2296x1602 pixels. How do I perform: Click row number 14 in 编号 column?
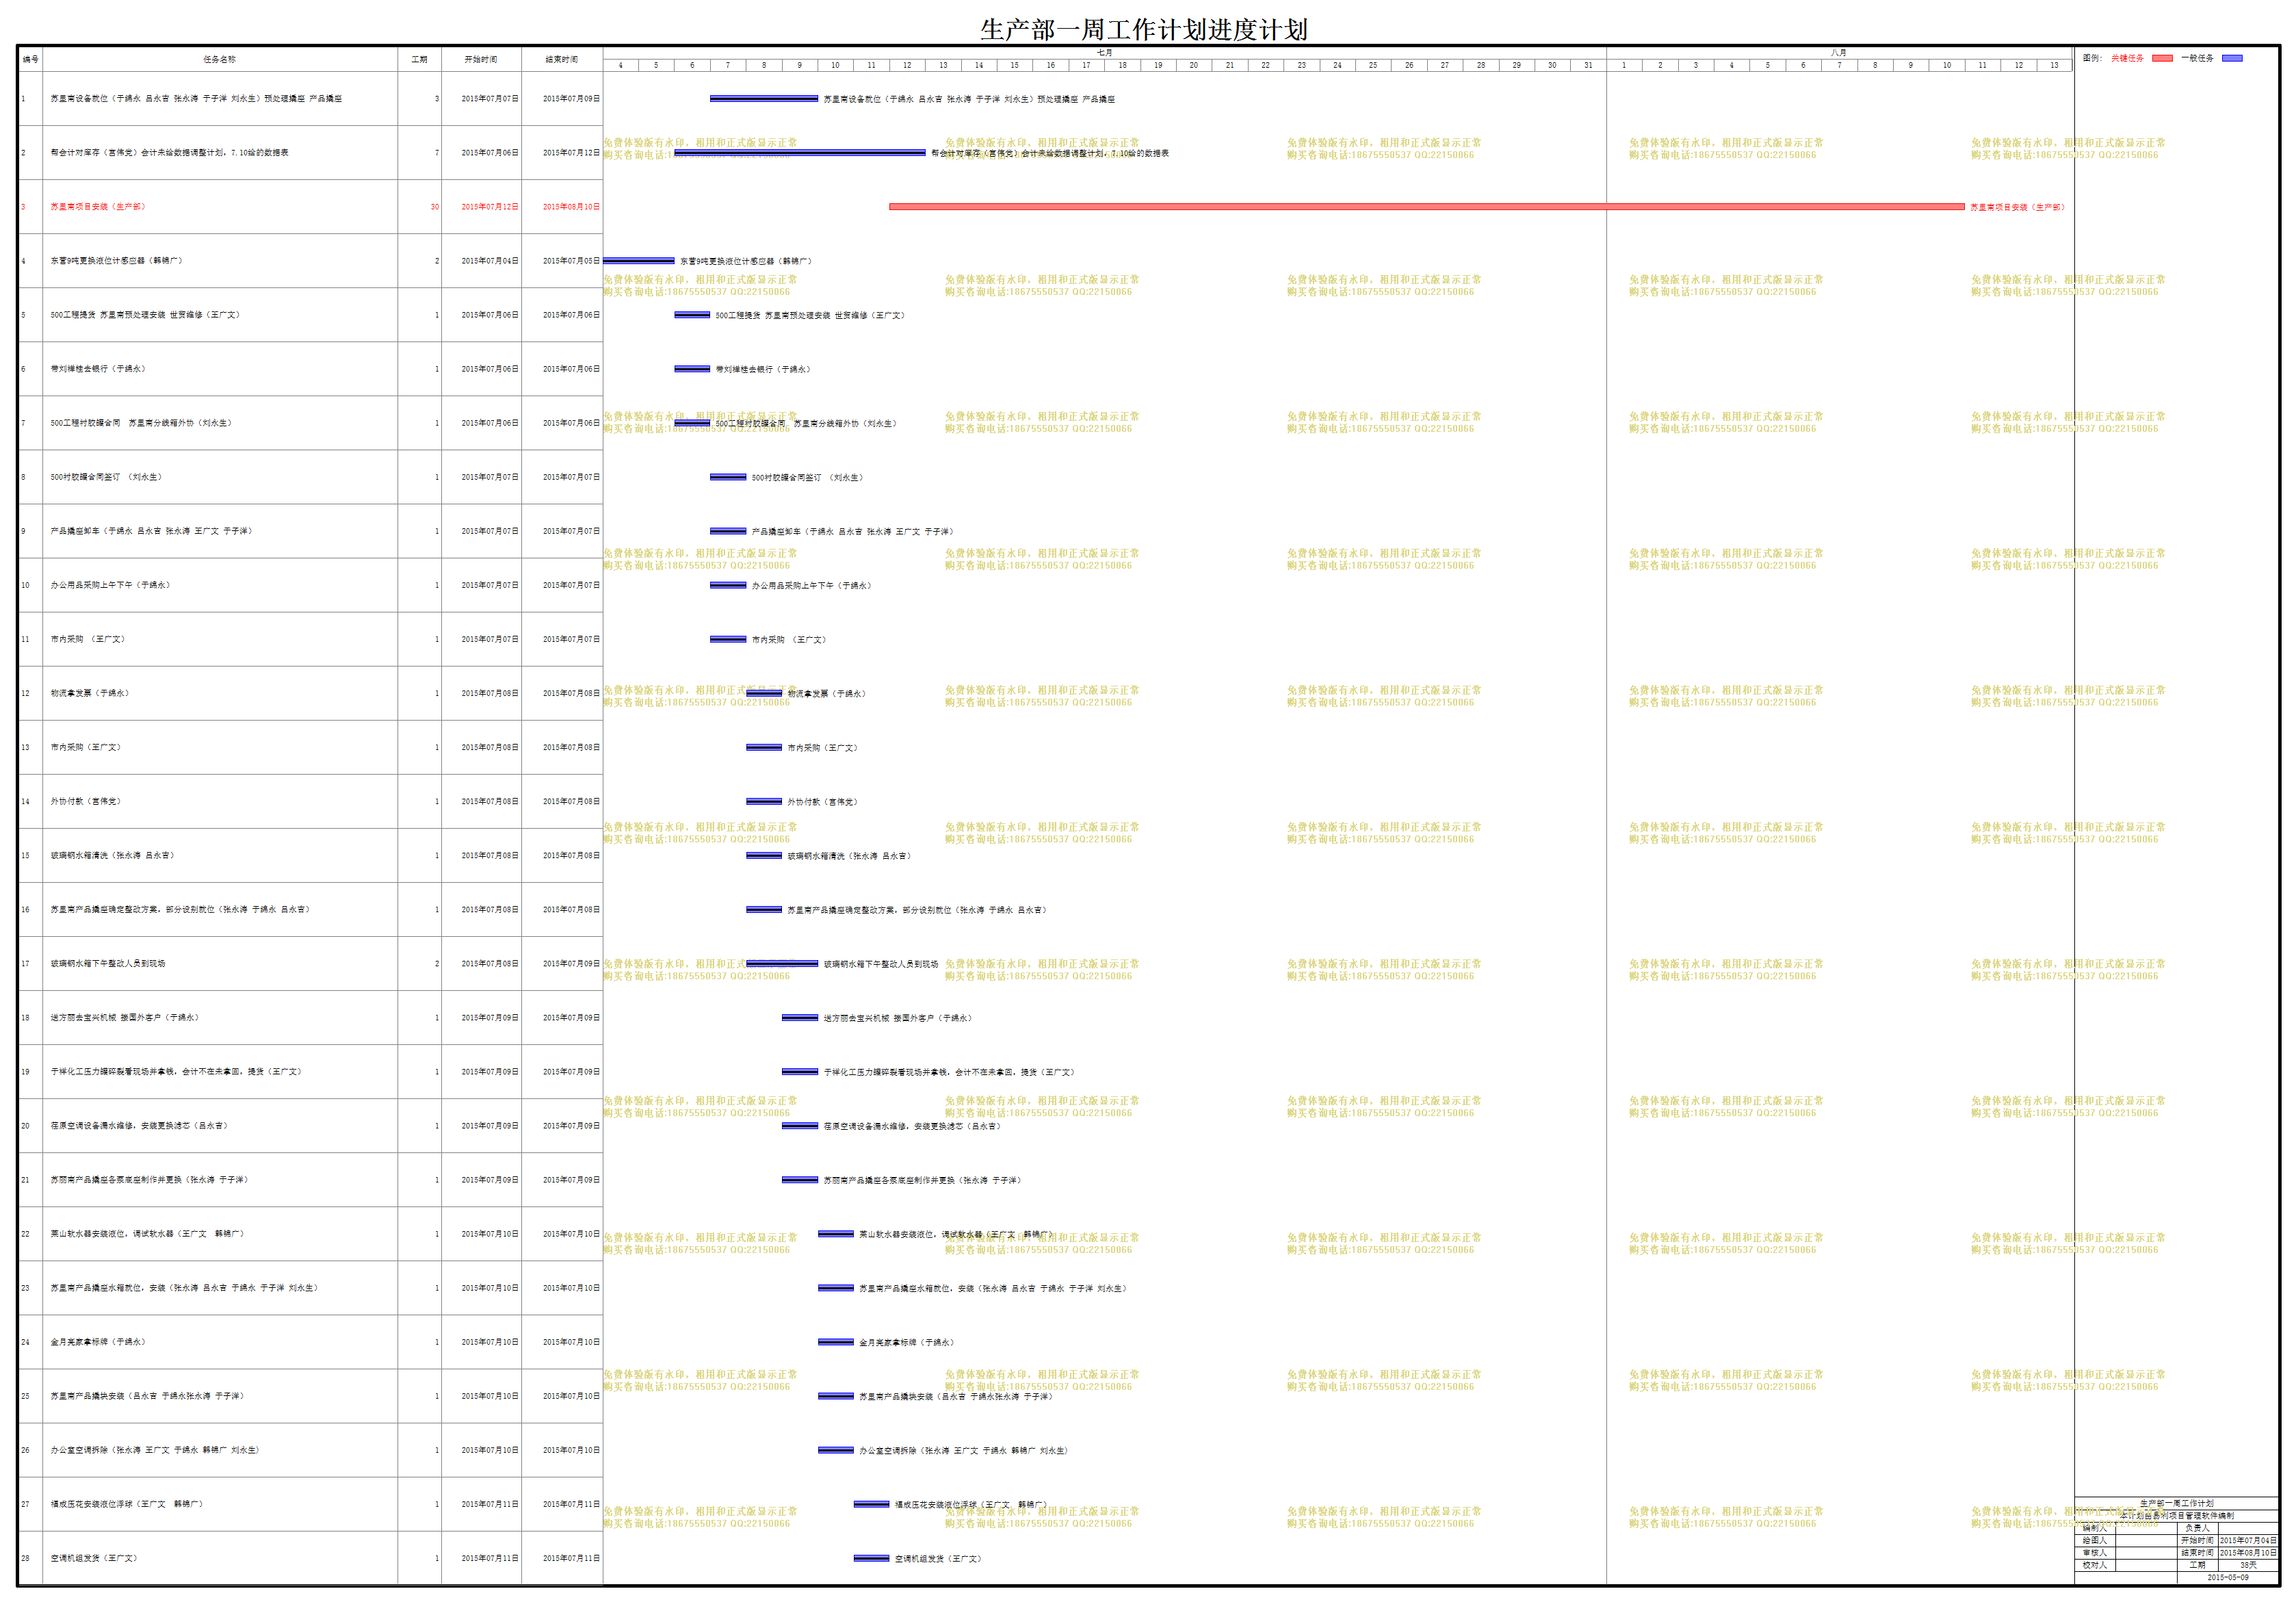coord(26,801)
